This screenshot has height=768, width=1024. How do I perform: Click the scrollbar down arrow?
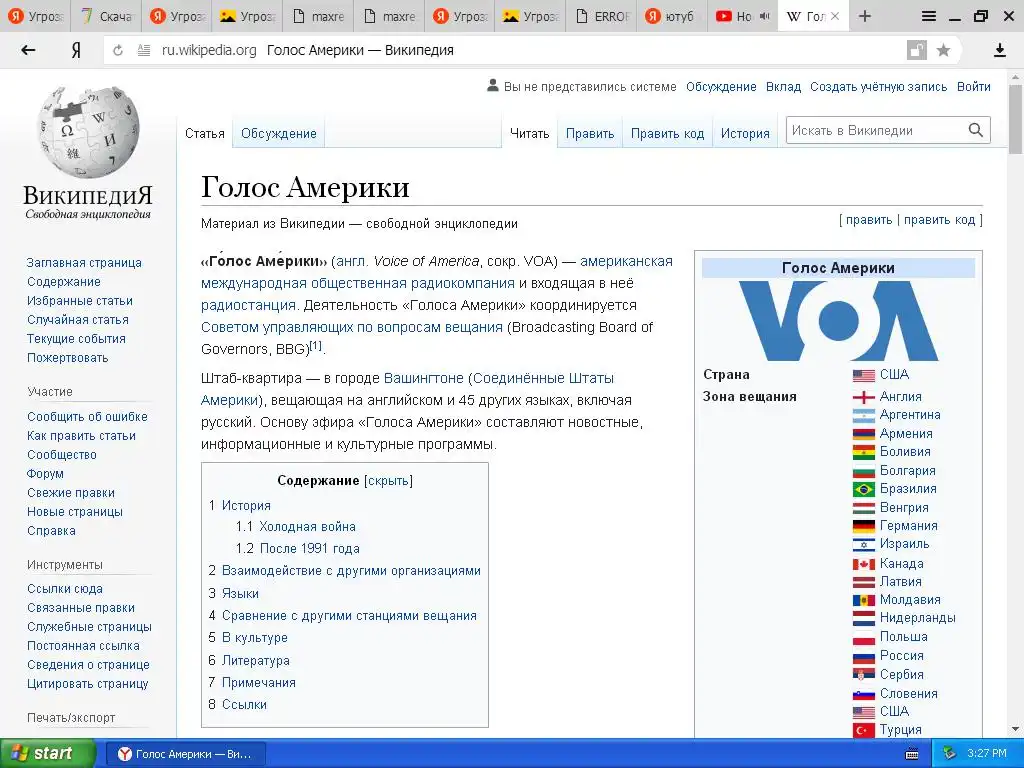click(x=1015, y=728)
